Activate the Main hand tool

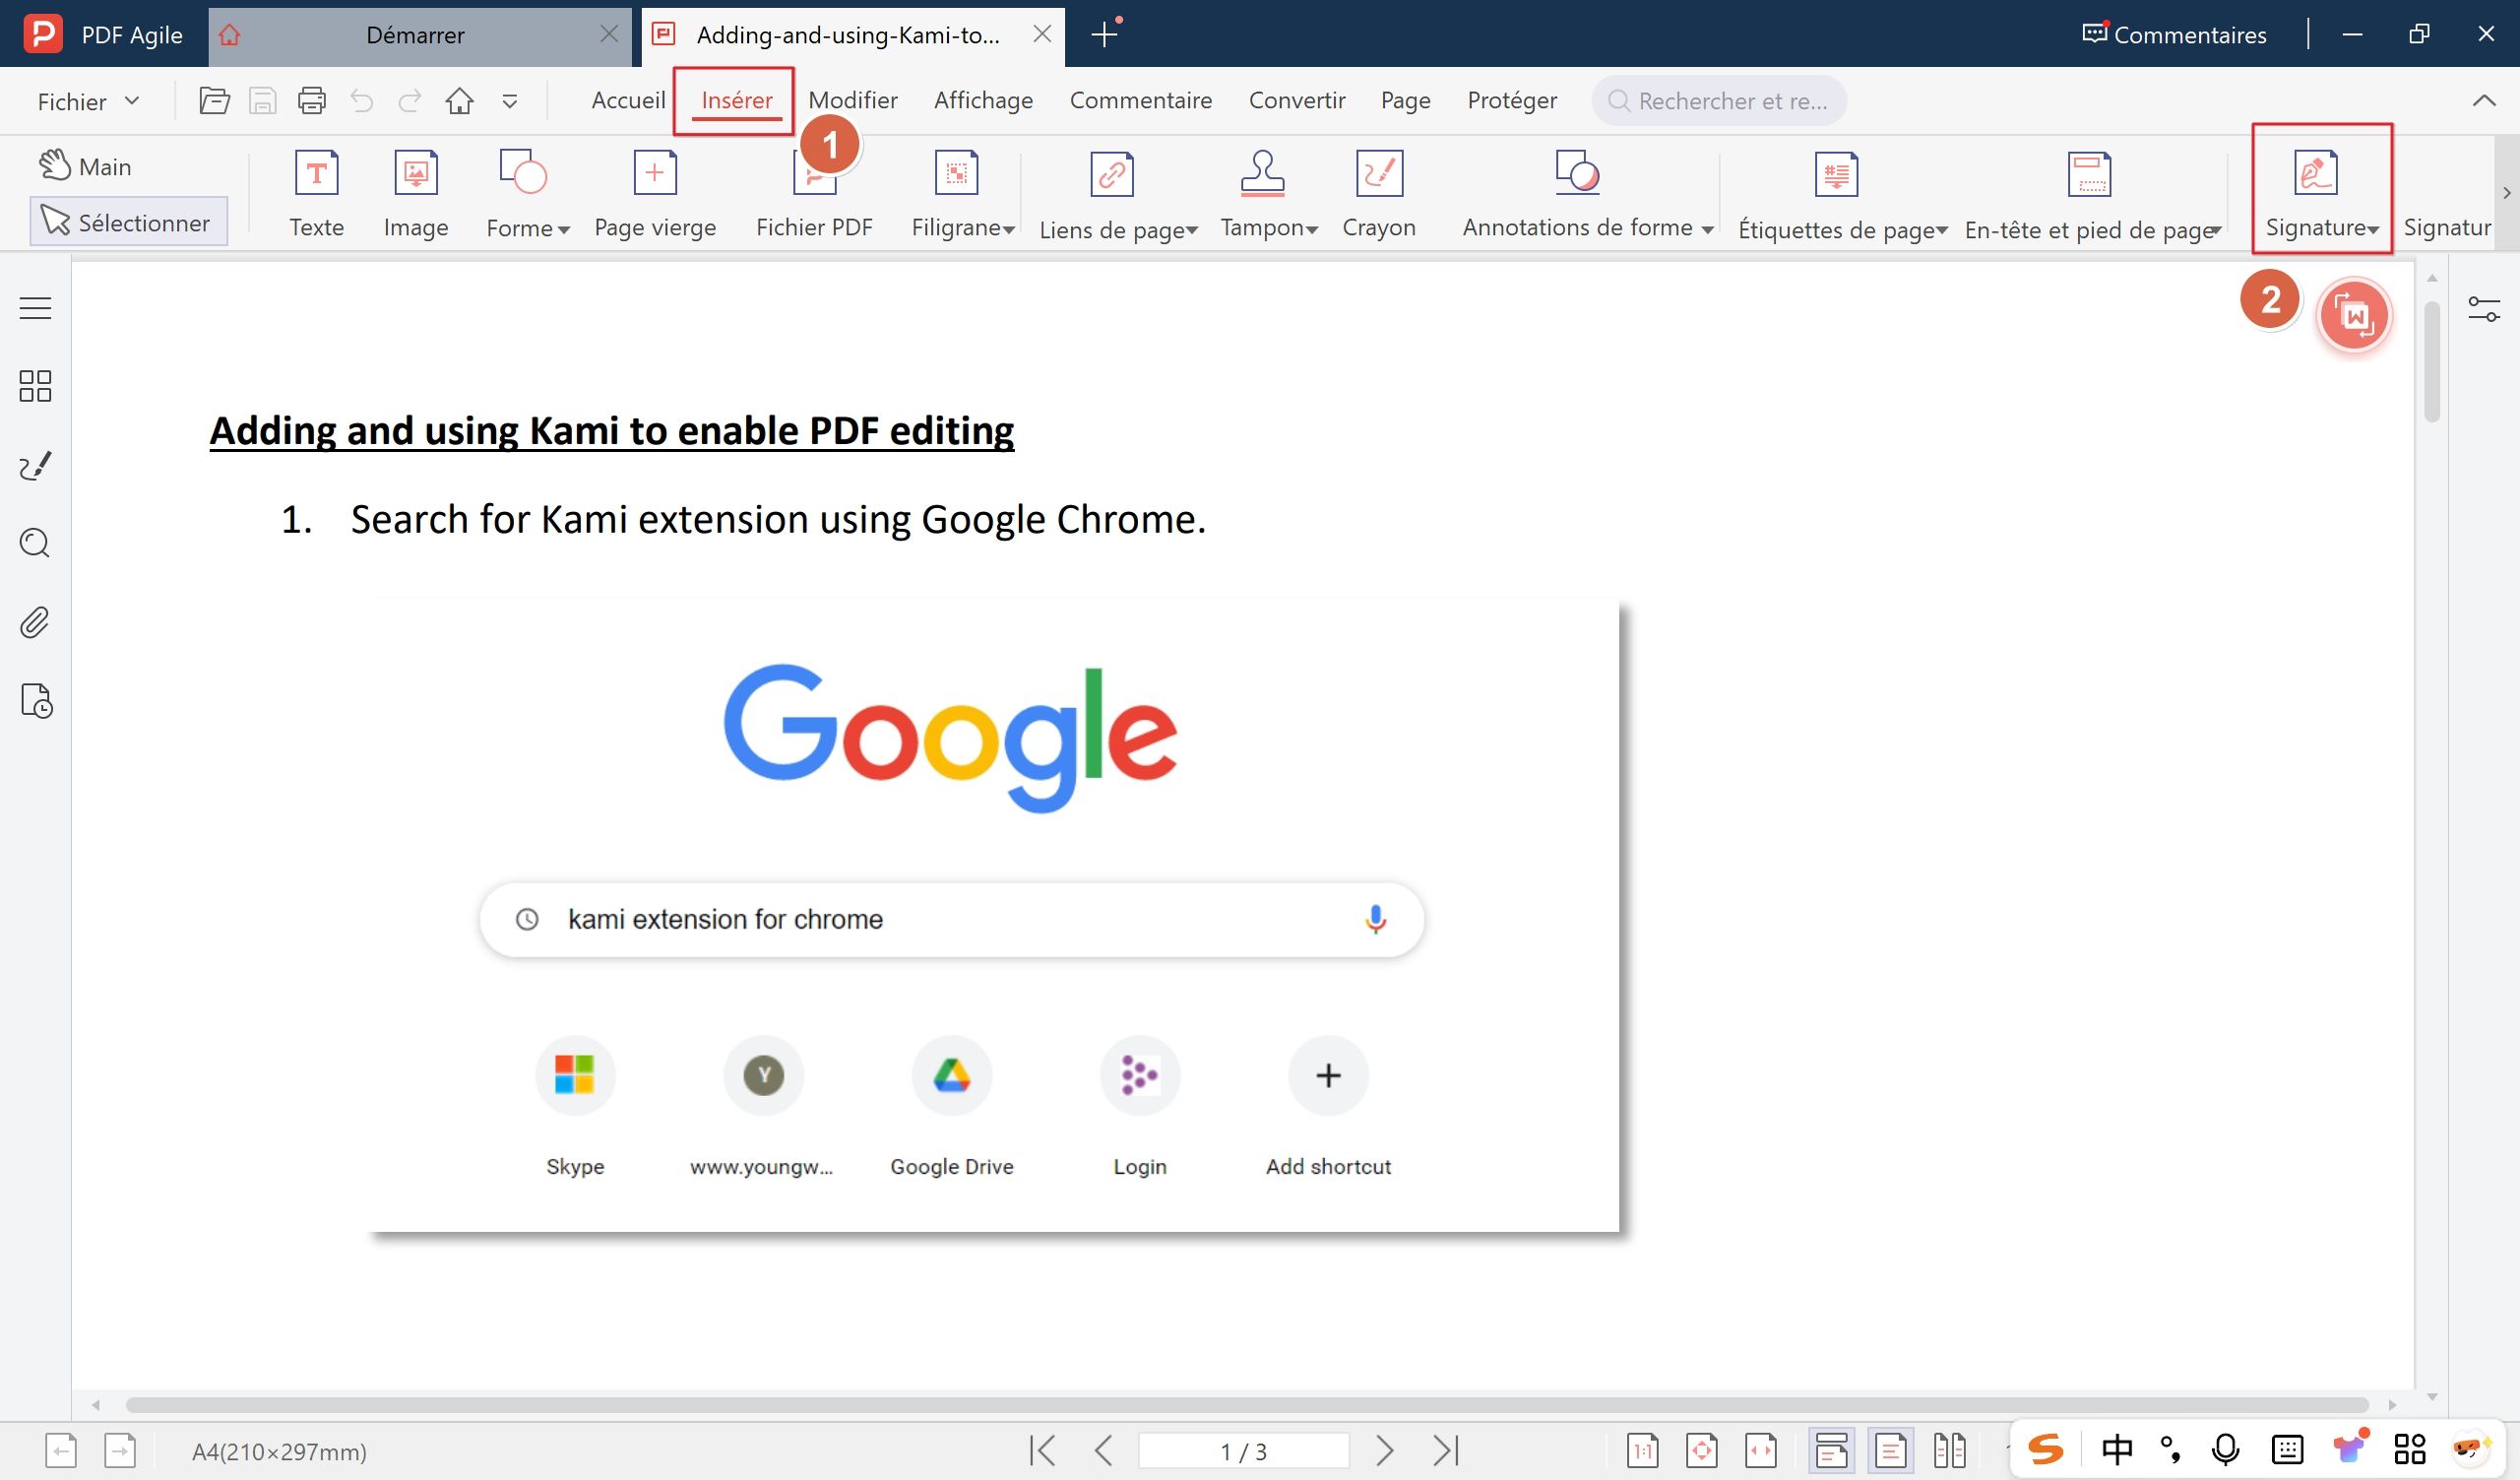(x=86, y=166)
